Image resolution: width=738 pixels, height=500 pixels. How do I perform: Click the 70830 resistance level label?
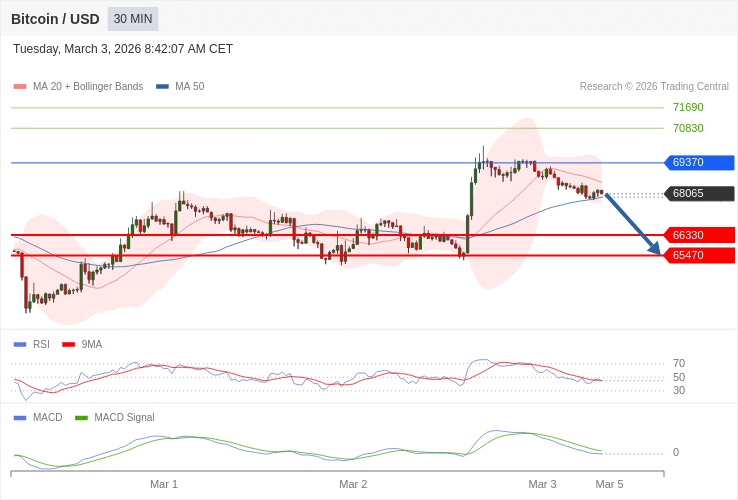[688, 129]
